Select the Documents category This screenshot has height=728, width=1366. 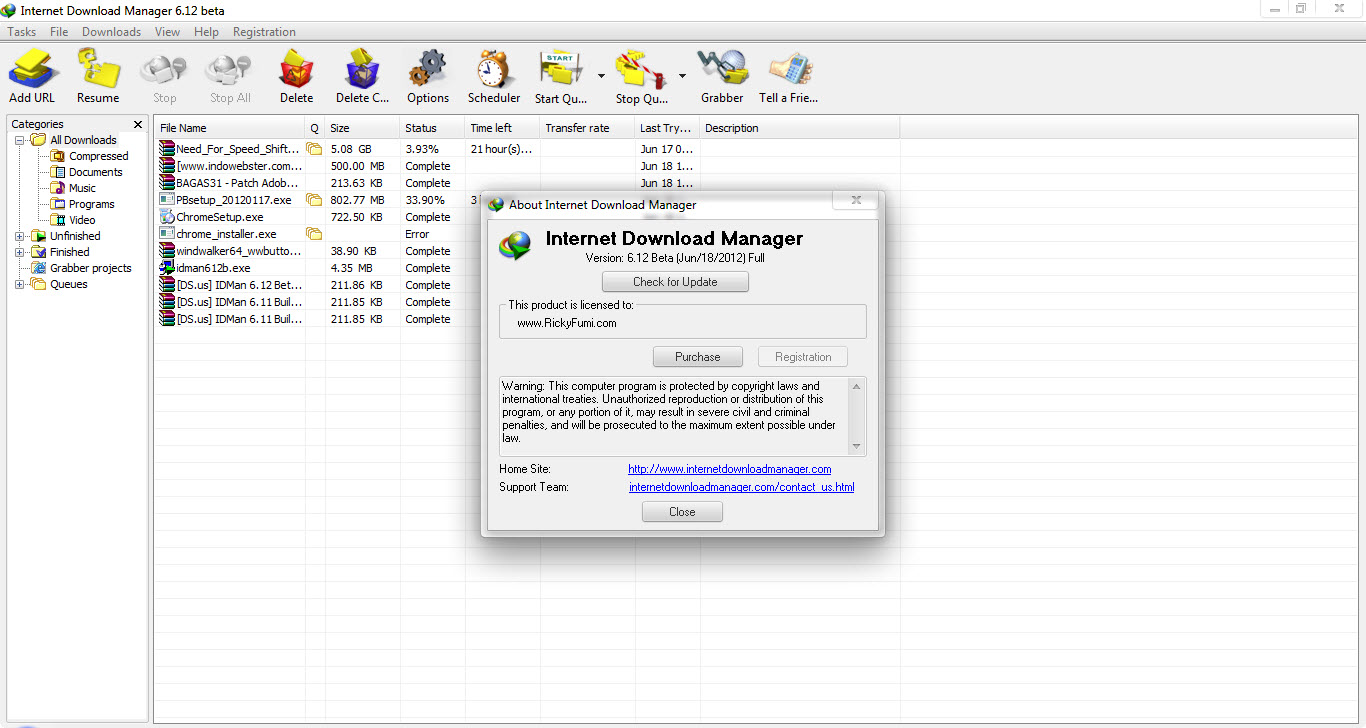click(95, 172)
